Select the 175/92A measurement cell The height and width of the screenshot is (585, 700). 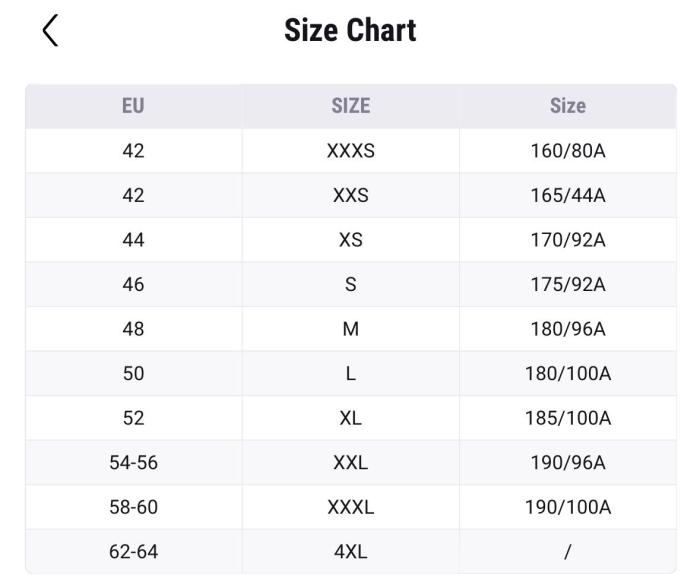pos(567,285)
